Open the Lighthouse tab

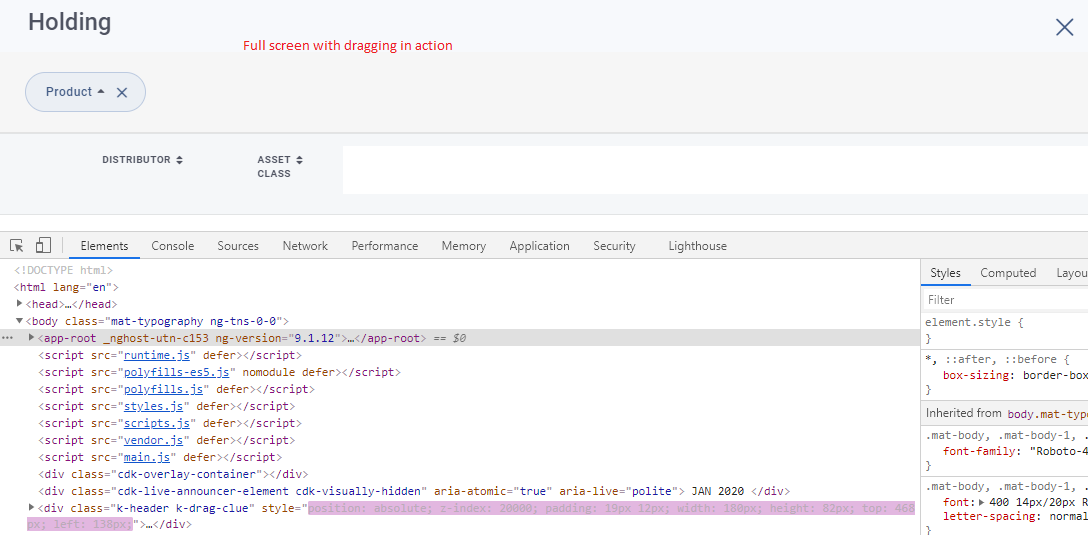697,246
